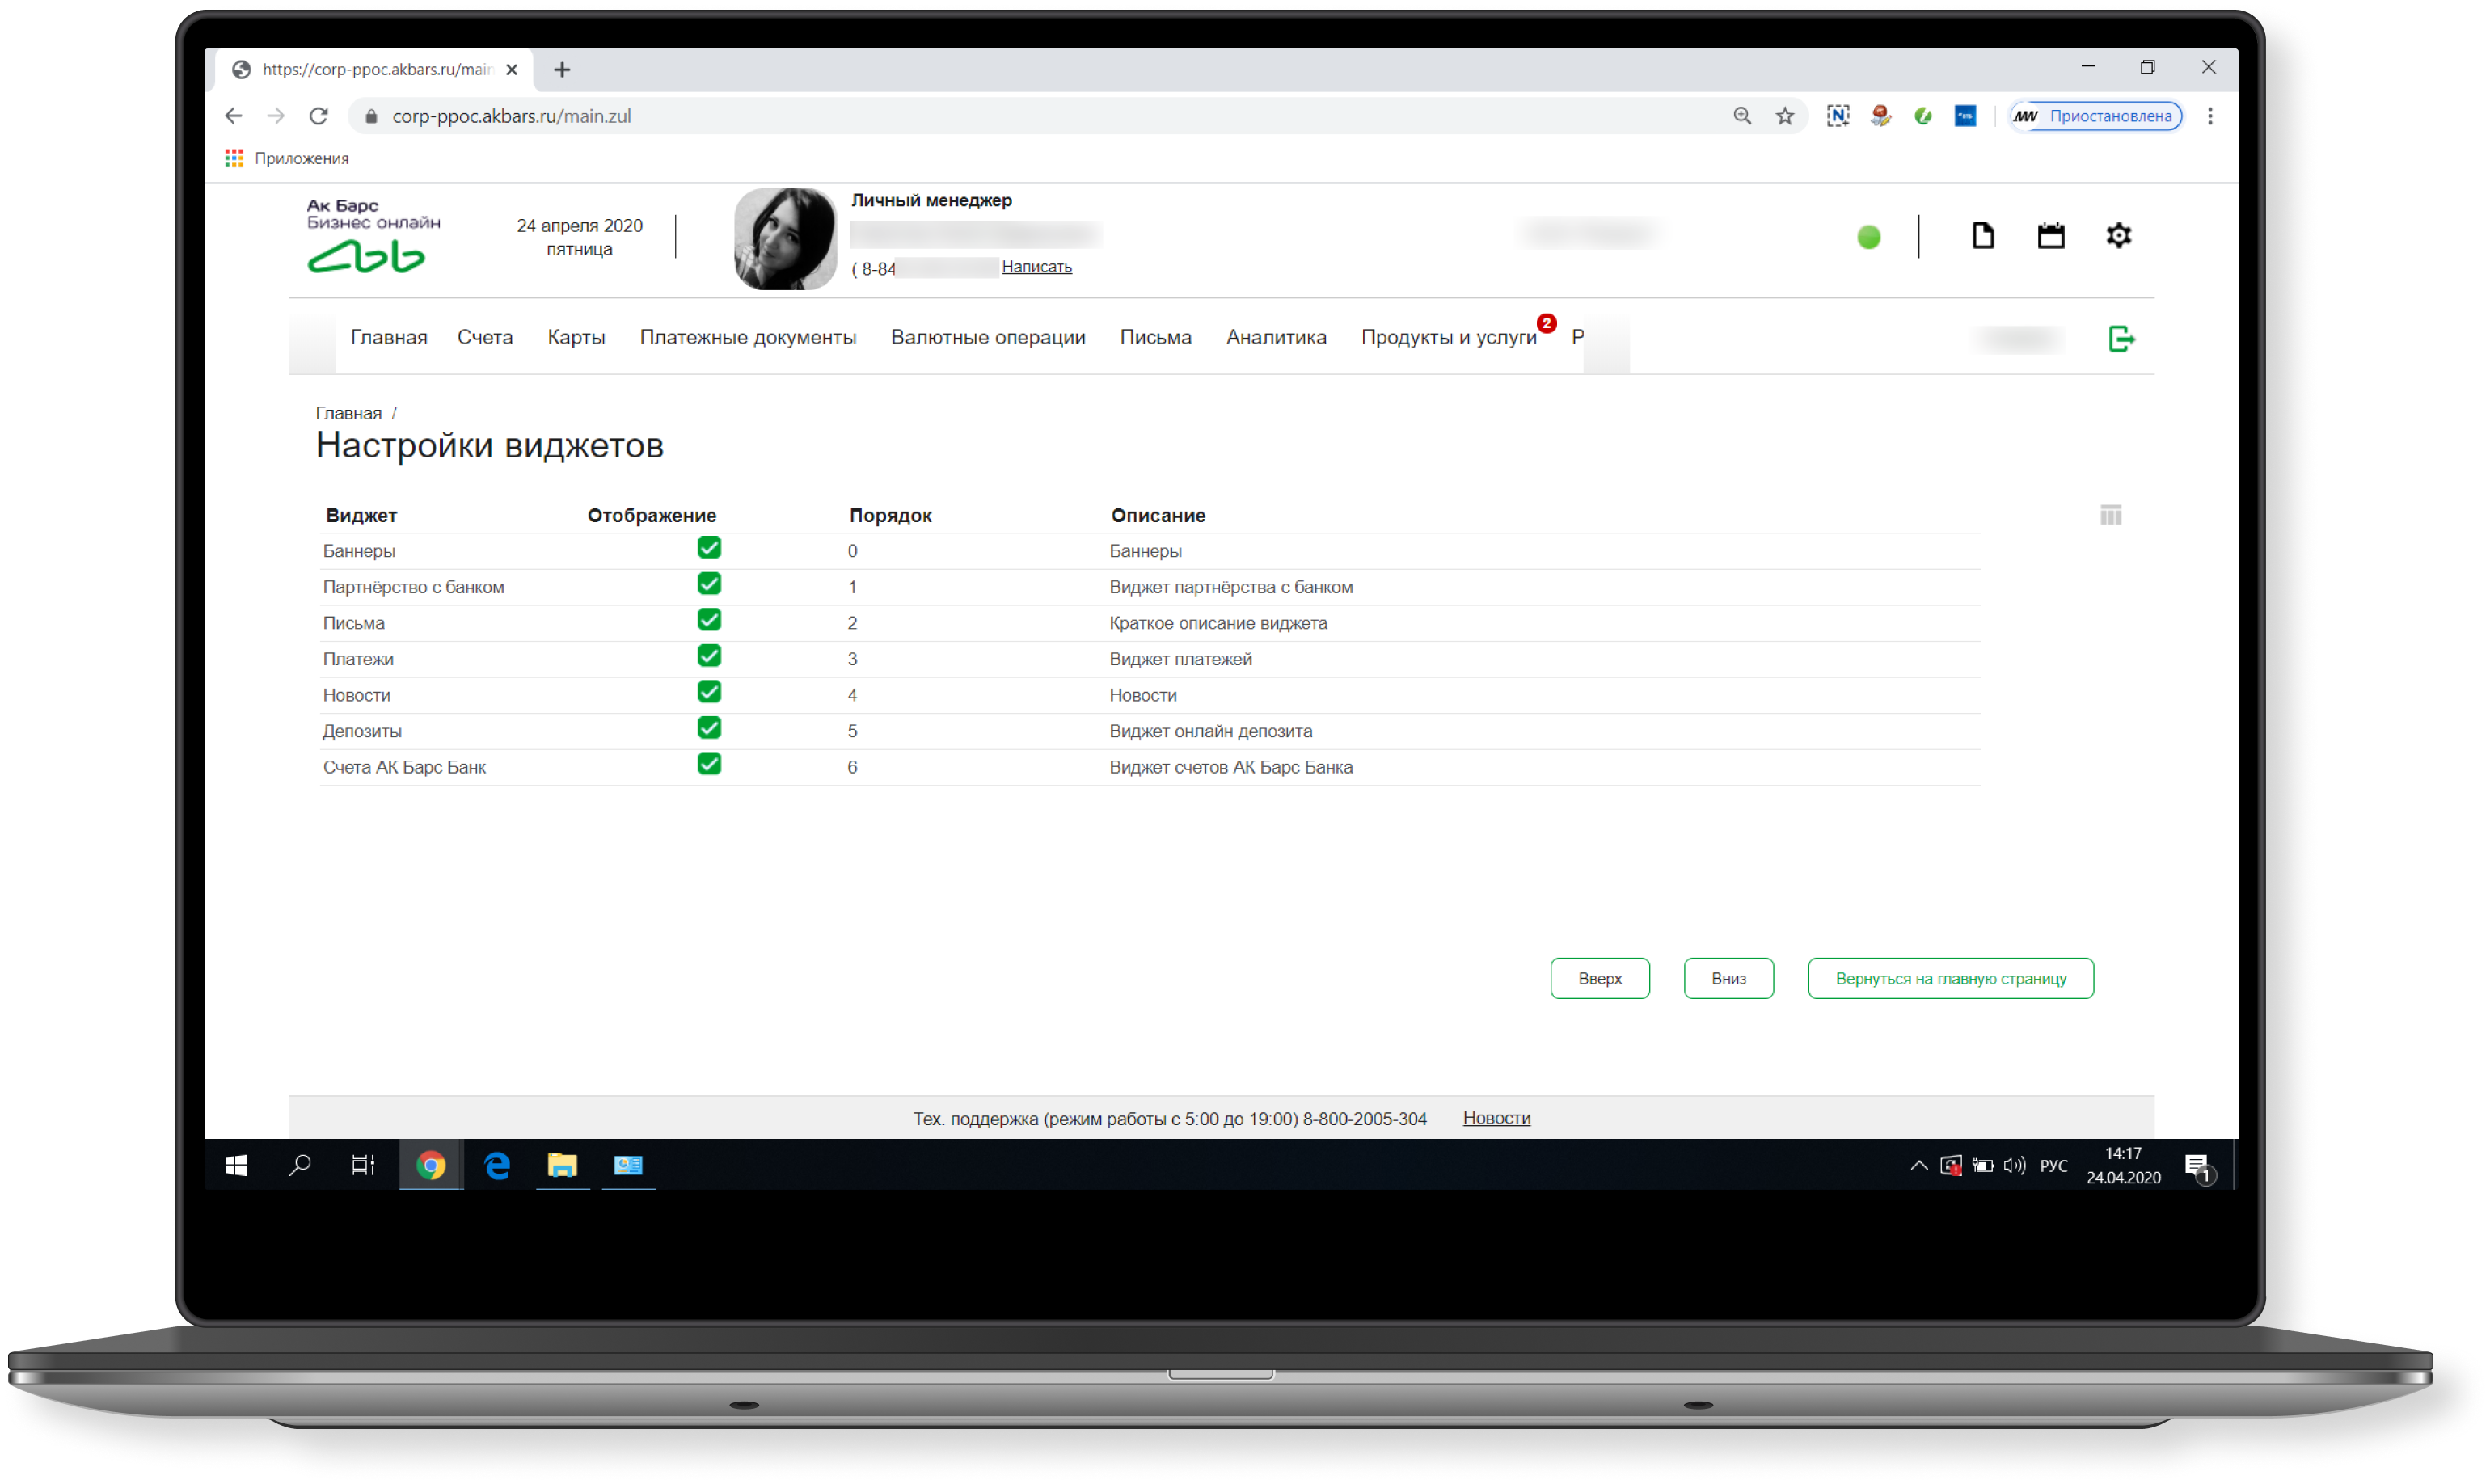
Task: Open the Аналитика menu item
Action: tap(1276, 338)
